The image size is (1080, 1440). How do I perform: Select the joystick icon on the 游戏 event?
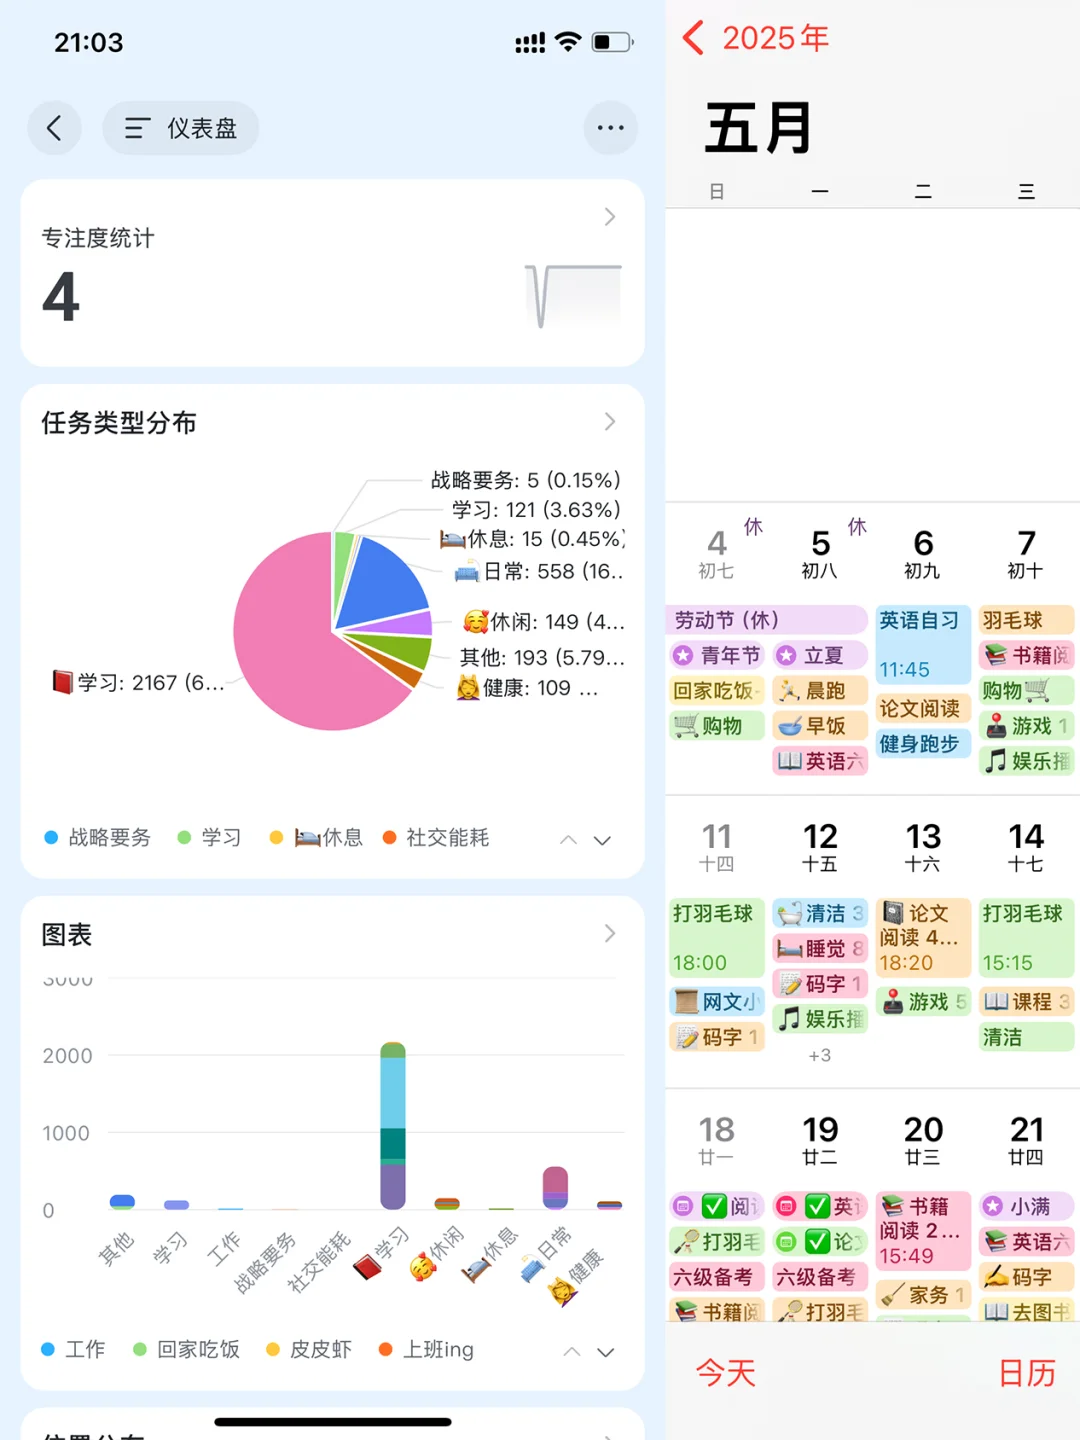[x=995, y=726]
